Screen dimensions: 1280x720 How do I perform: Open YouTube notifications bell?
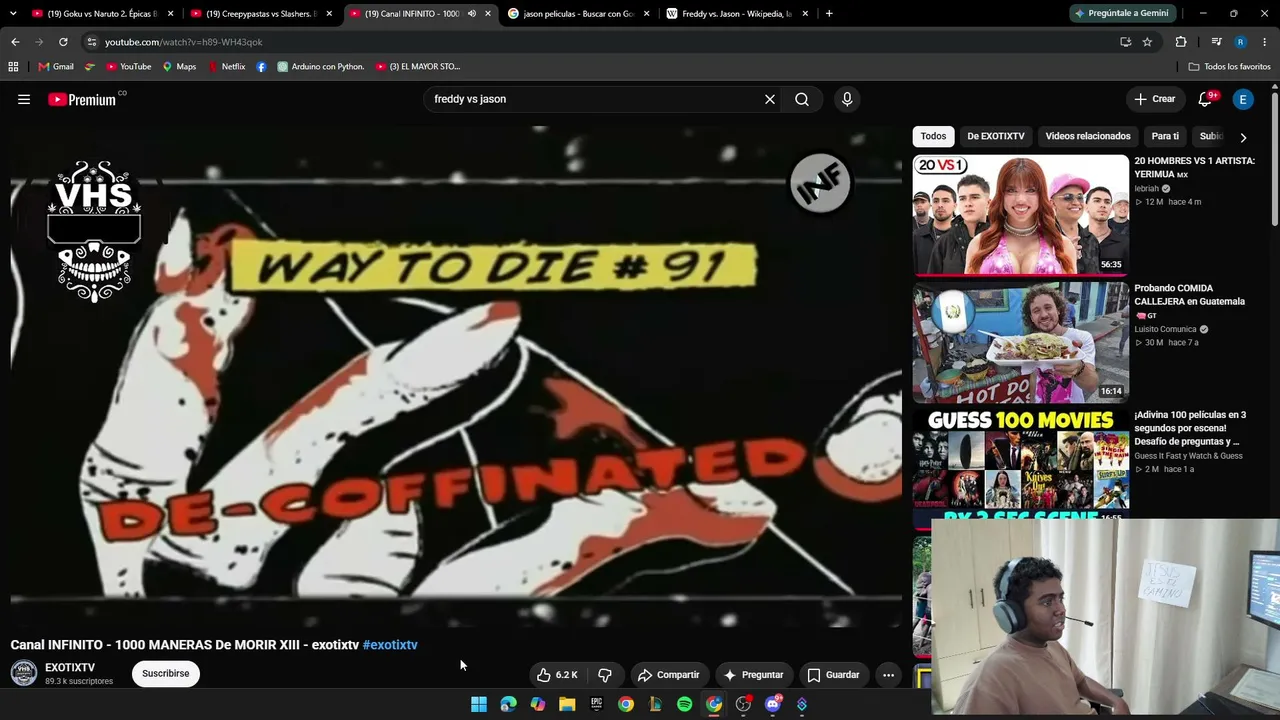coord(1206,99)
